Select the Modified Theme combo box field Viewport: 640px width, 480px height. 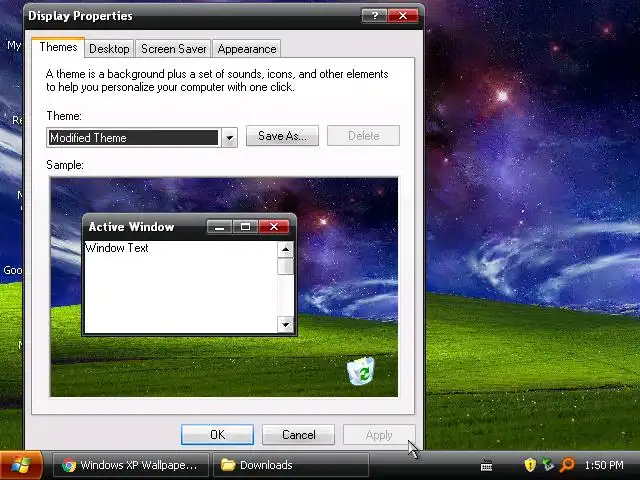click(x=142, y=138)
